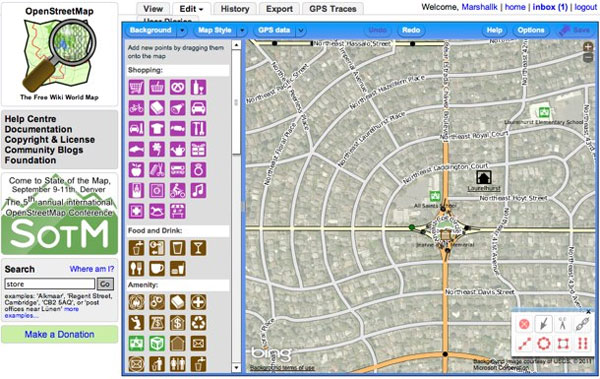Click the Options button
600x379 pixels.
tap(531, 30)
